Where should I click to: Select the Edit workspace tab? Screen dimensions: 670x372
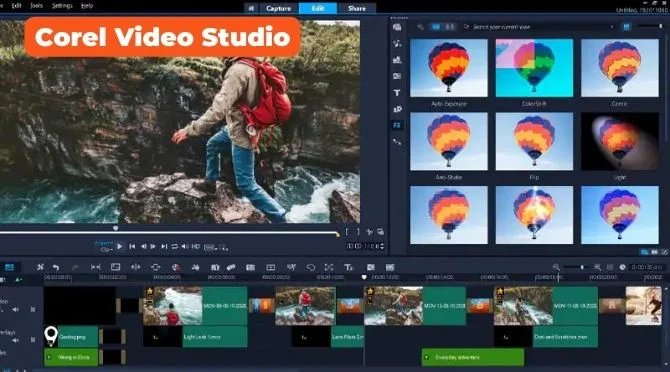pyautogui.click(x=317, y=8)
